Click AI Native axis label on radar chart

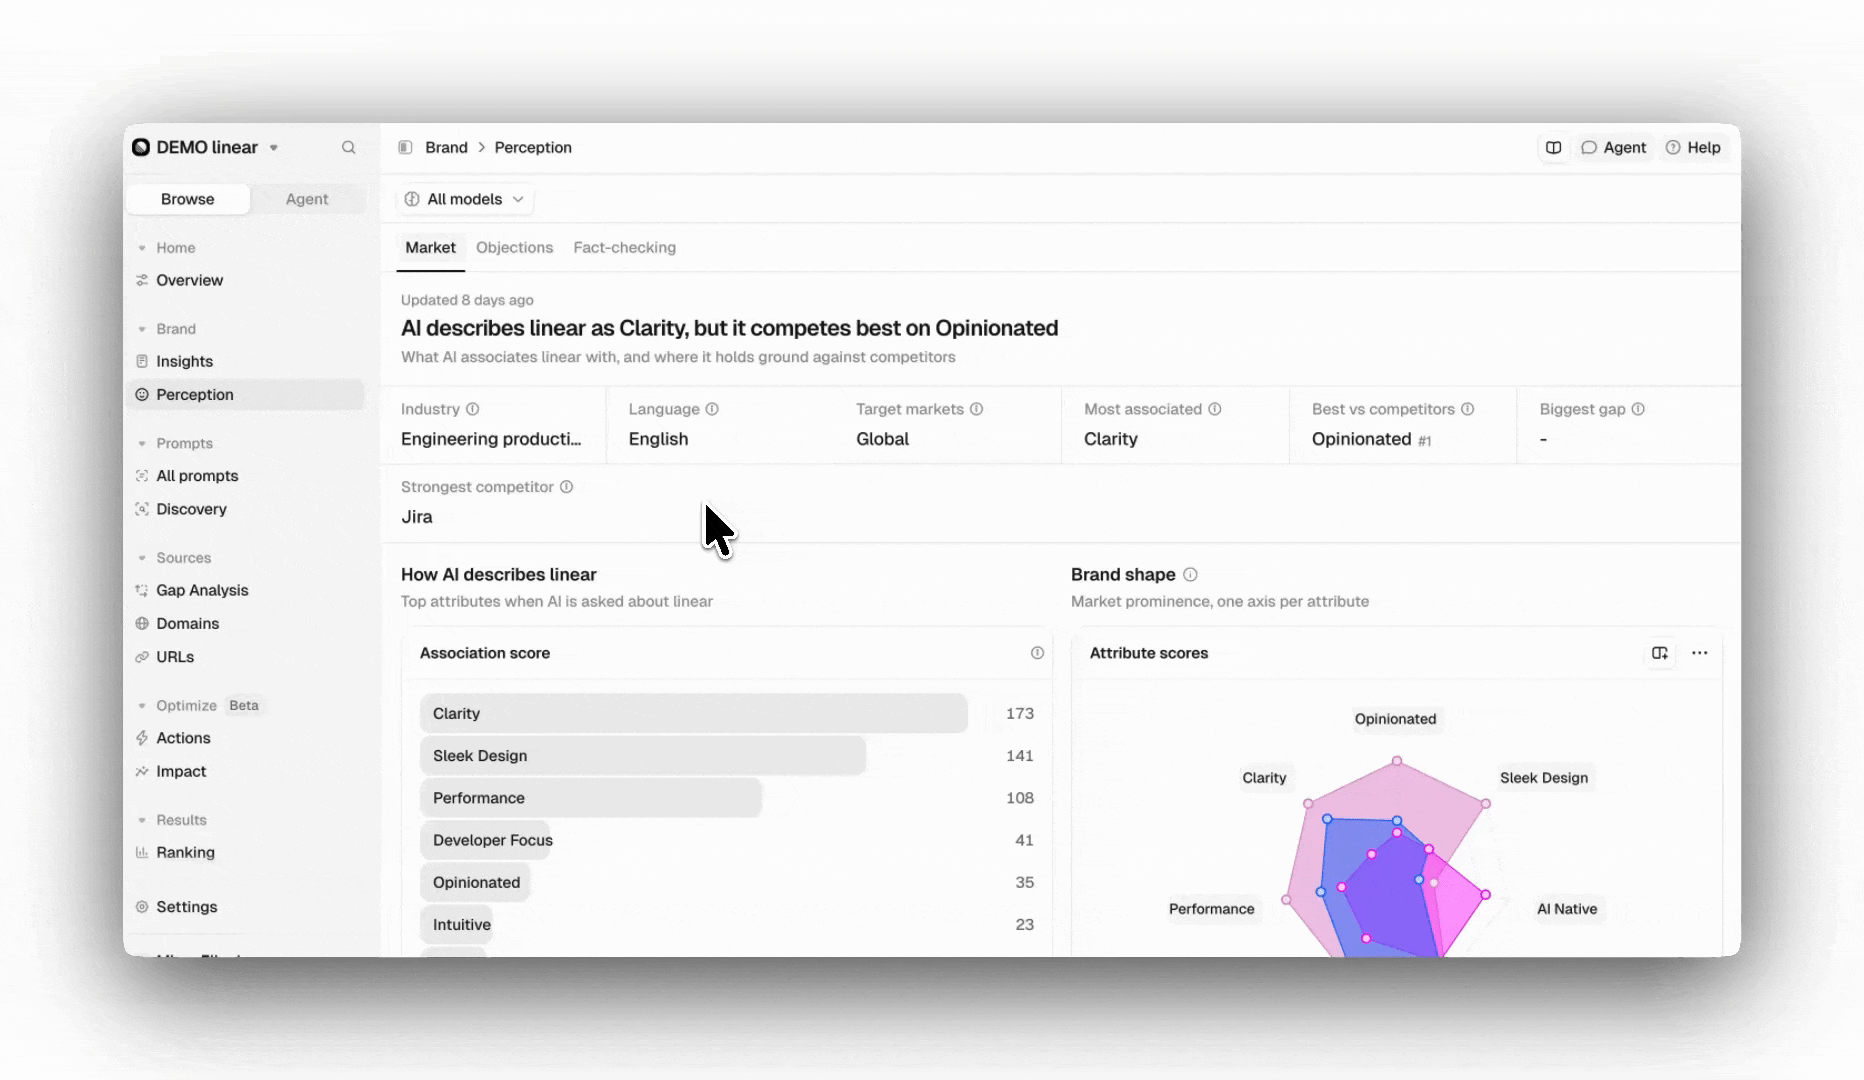(1567, 909)
